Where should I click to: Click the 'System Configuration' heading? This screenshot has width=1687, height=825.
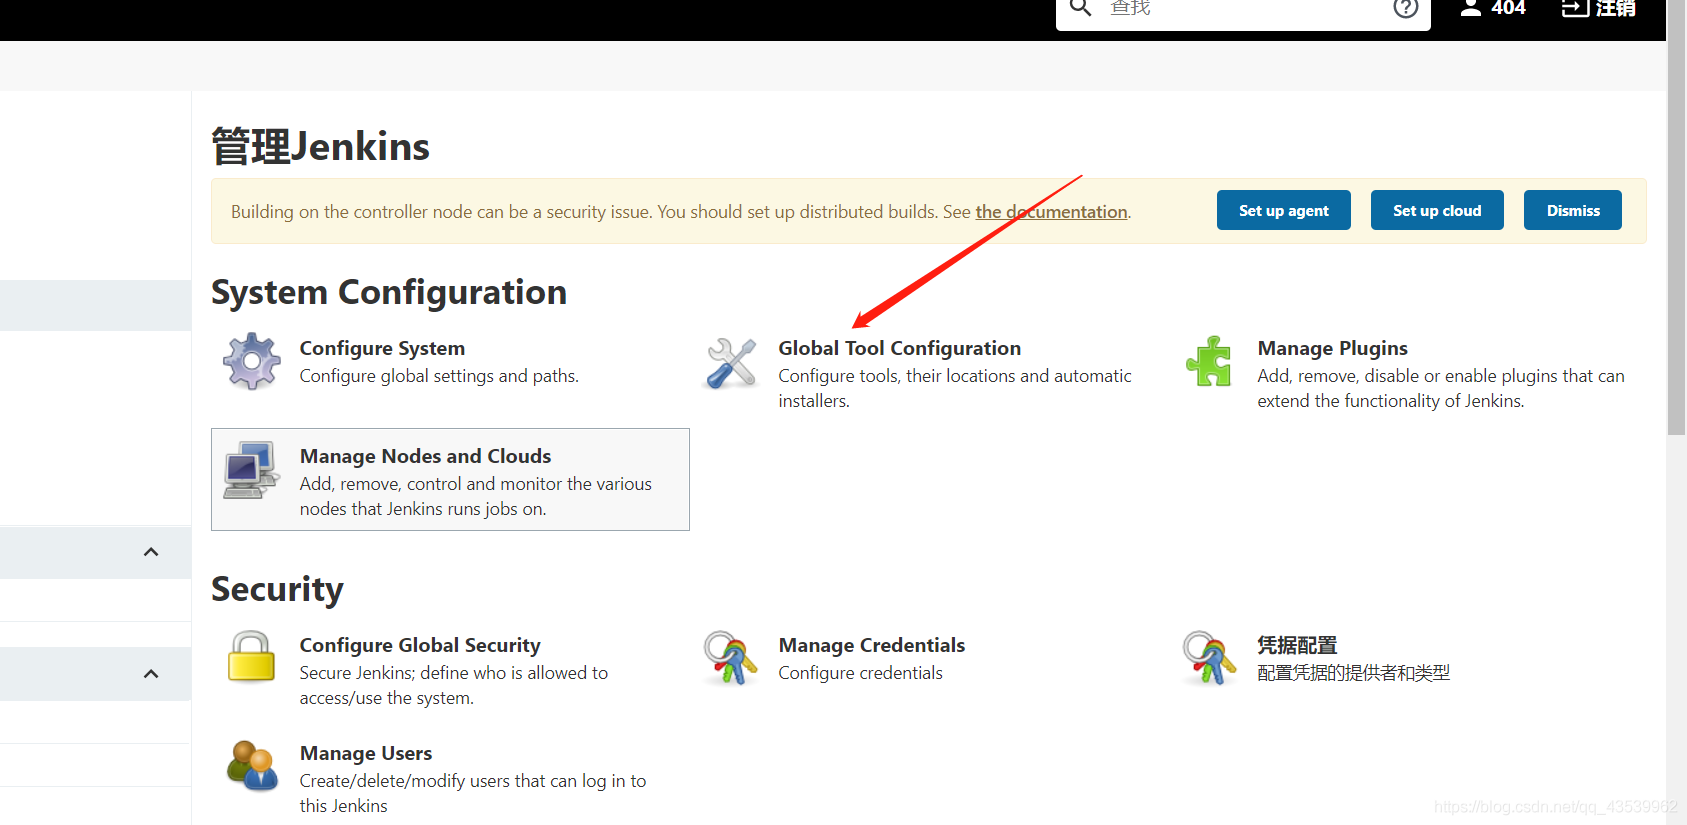tap(389, 292)
